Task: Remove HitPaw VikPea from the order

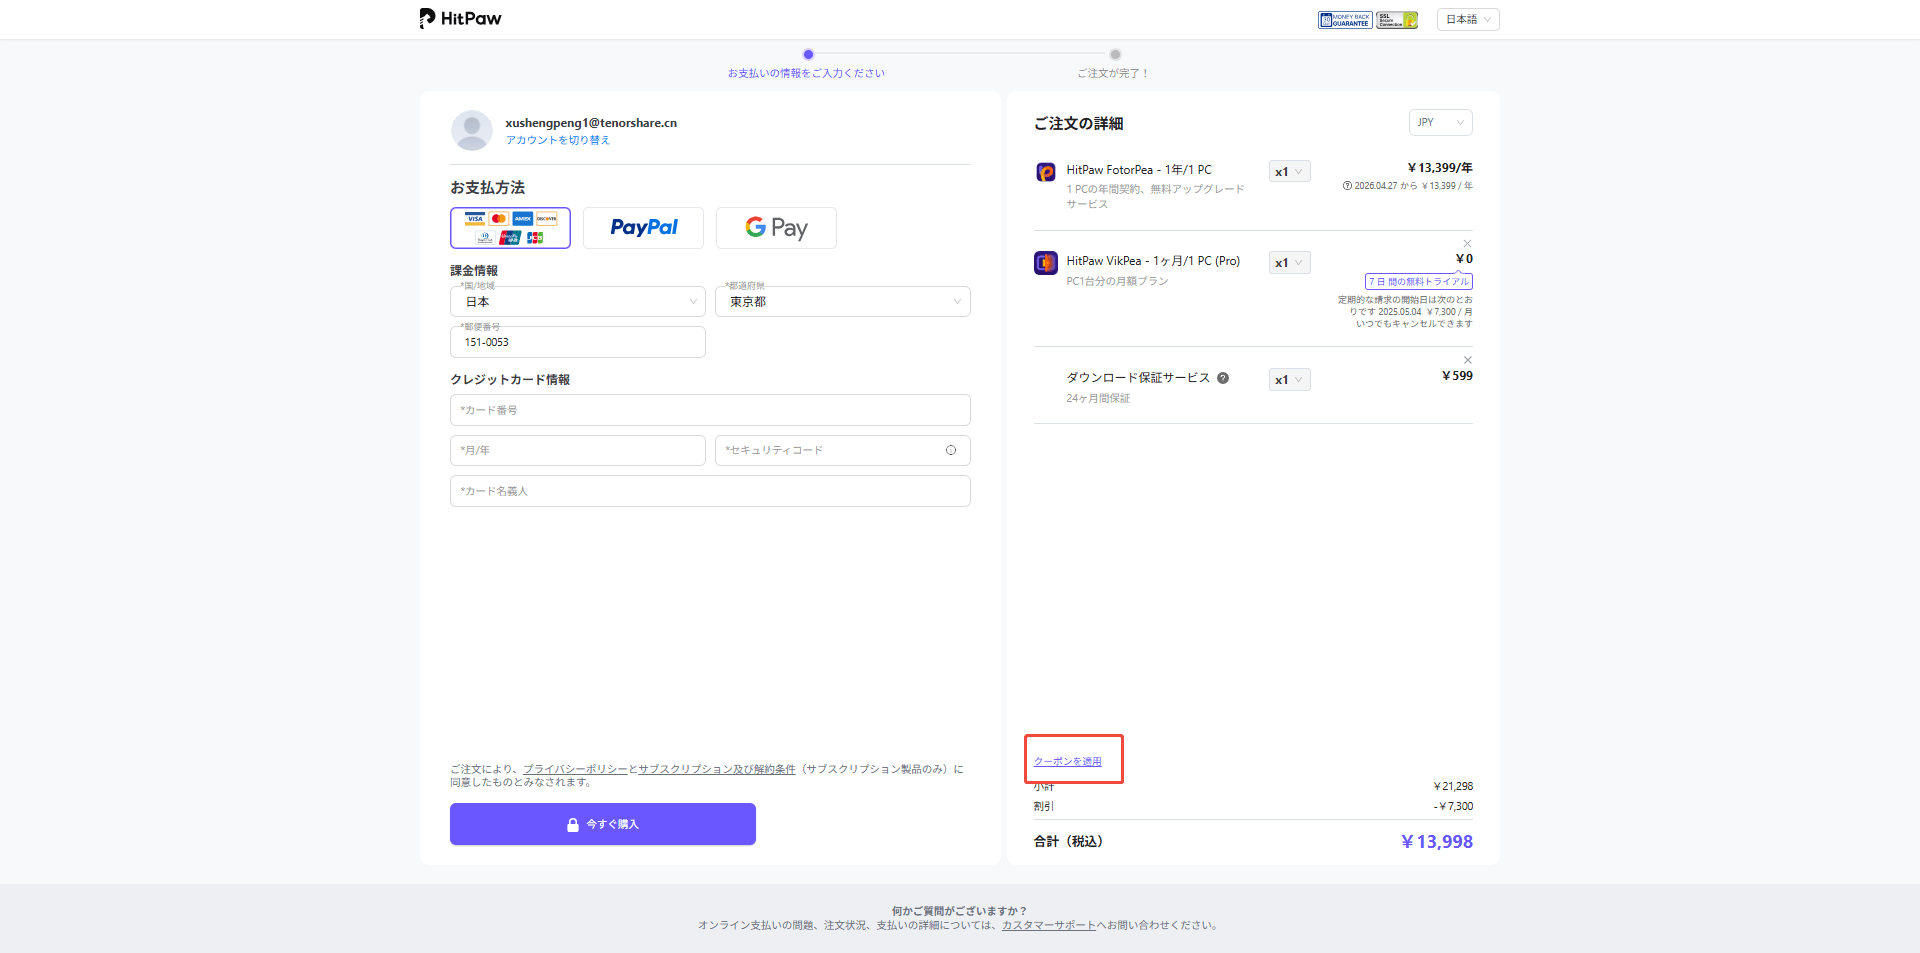Action: point(1467,244)
